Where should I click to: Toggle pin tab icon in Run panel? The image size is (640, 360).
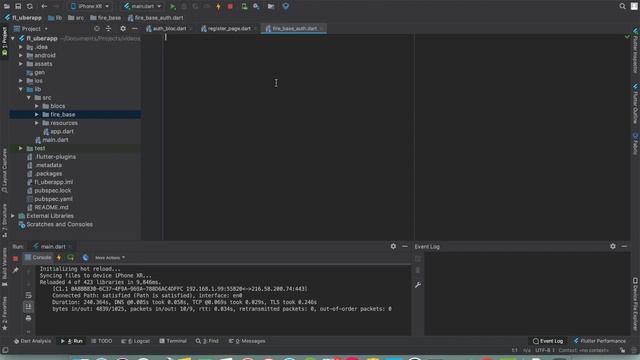(x=16, y=270)
